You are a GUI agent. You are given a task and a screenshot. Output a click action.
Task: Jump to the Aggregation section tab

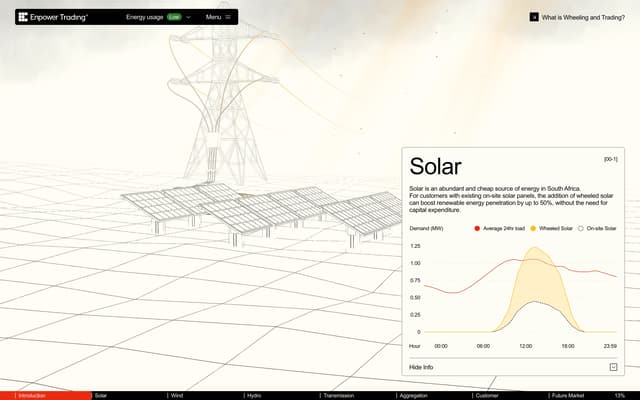[413, 396]
